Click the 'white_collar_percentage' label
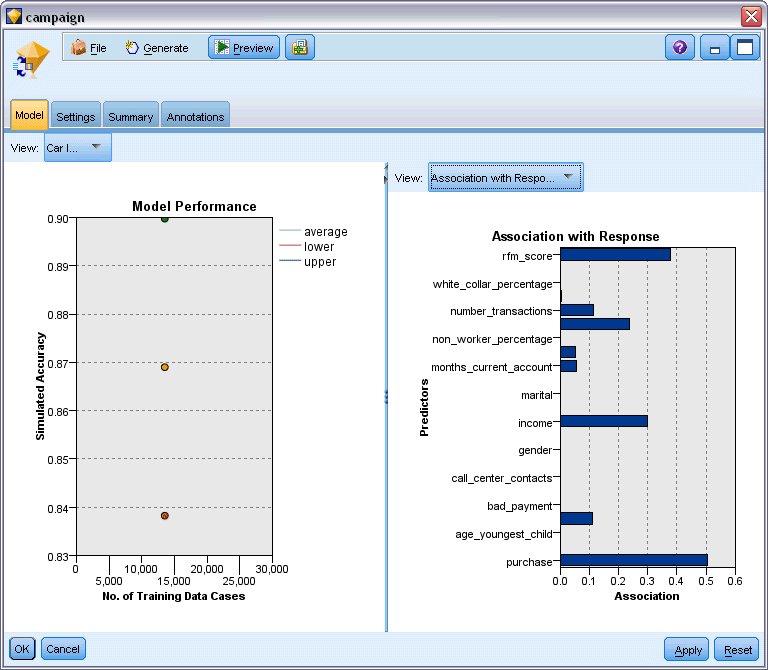Viewport: 768px width, 670px height. [x=492, y=284]
